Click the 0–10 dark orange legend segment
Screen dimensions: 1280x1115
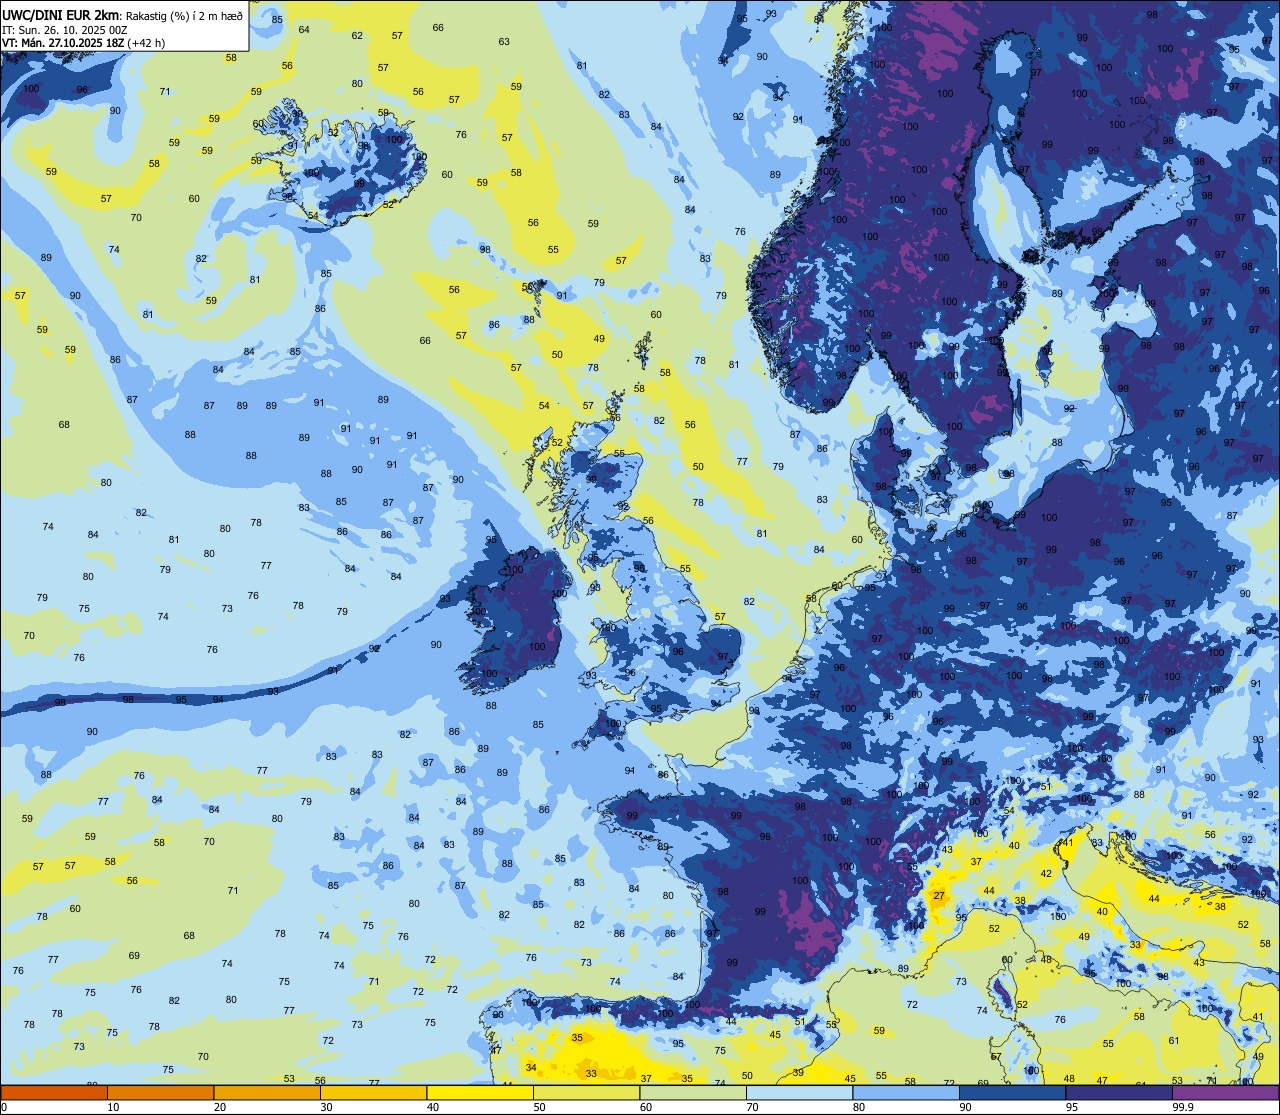tap(54, 1093)
